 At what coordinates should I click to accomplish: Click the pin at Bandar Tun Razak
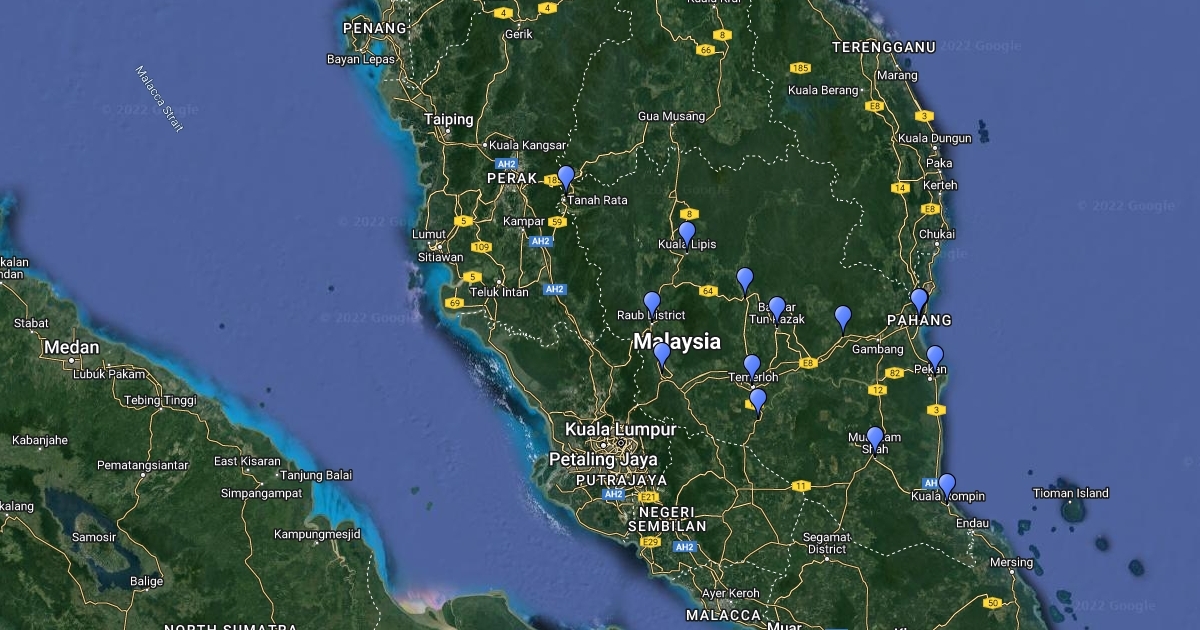click(776, 309)
